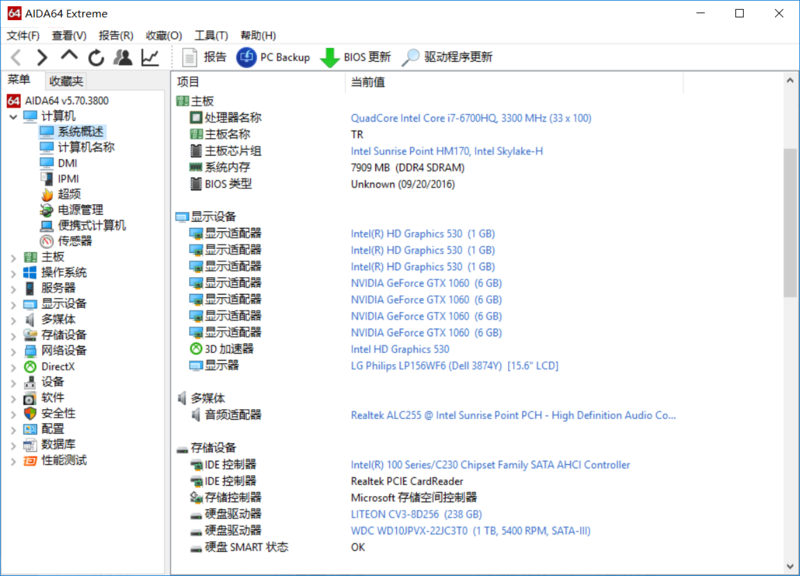Open the QuadCore Intel Core i7-6700HQ link
800x576 pixels.
(471, 118)
